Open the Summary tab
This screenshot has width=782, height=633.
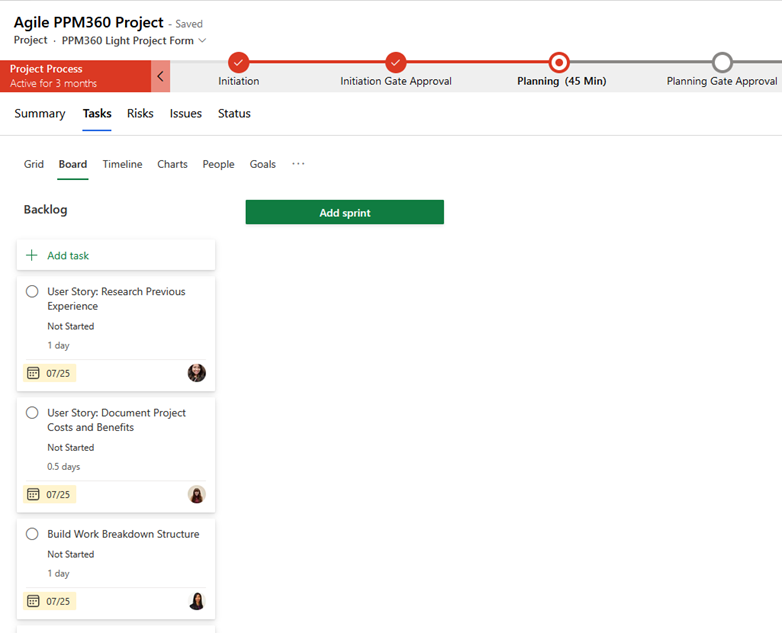pos(40,114)
